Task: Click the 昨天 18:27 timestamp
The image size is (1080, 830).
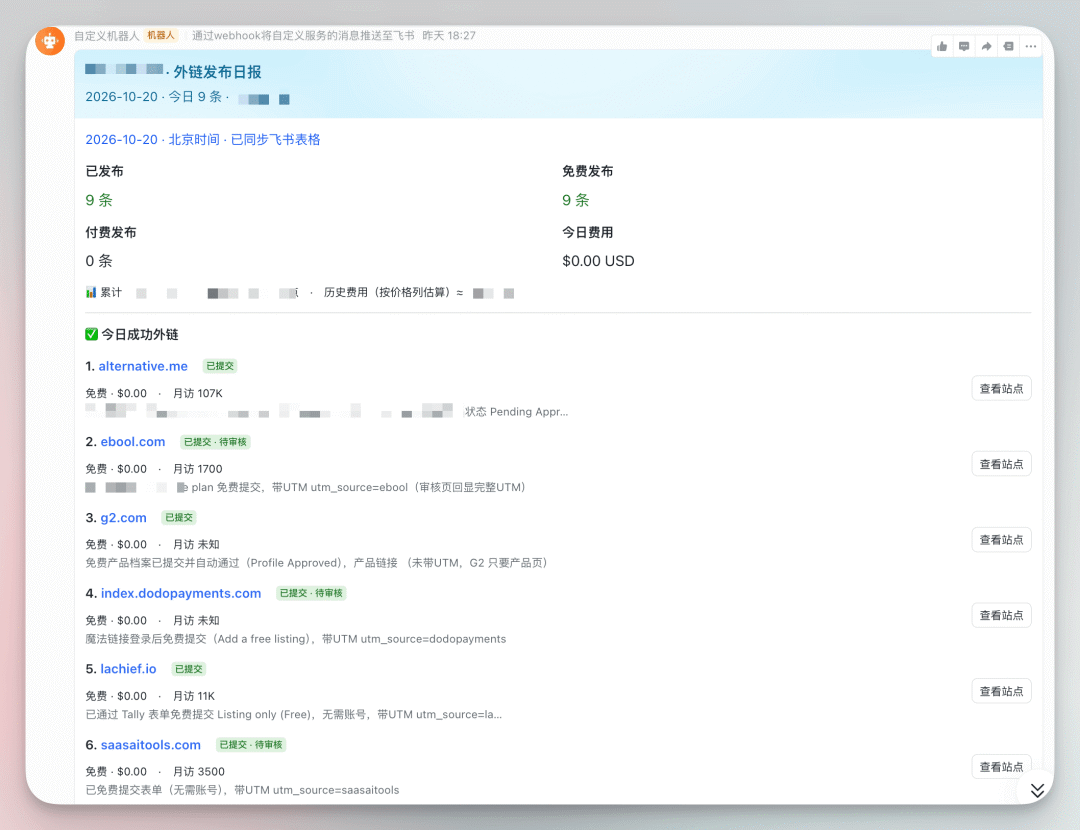Action: click(x=449, y=36)
